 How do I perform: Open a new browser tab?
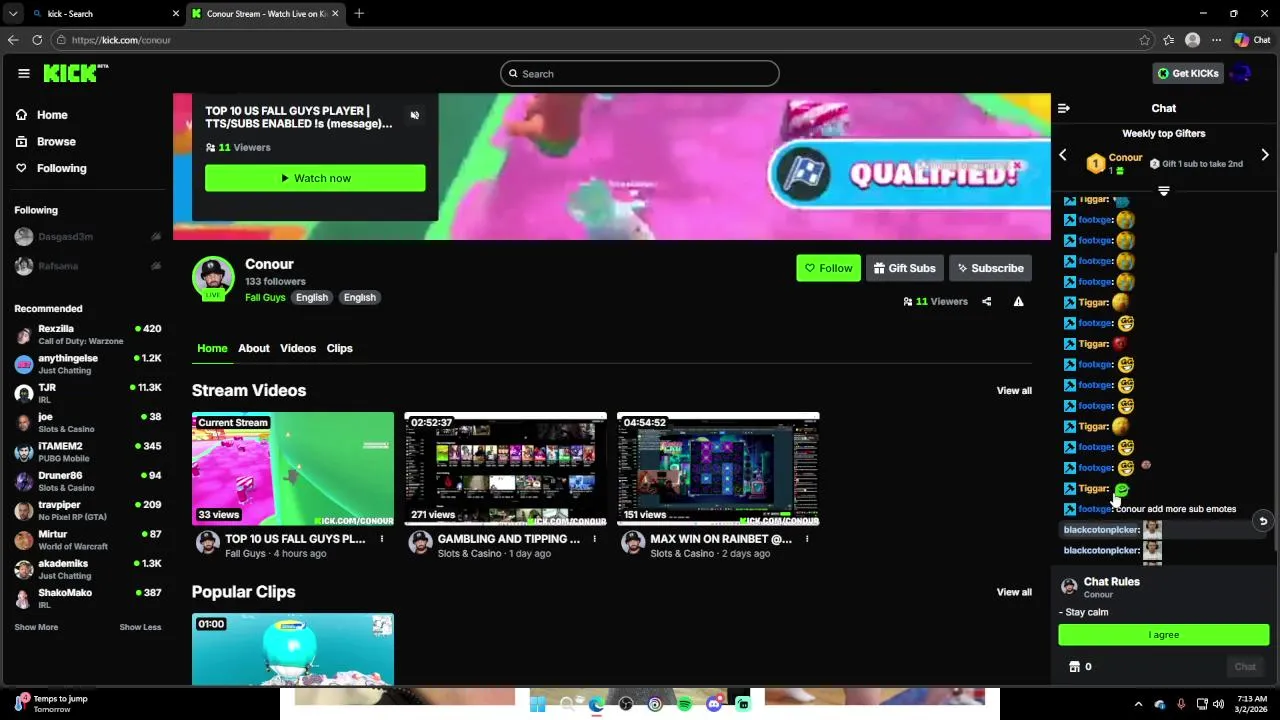pos(359,14)
